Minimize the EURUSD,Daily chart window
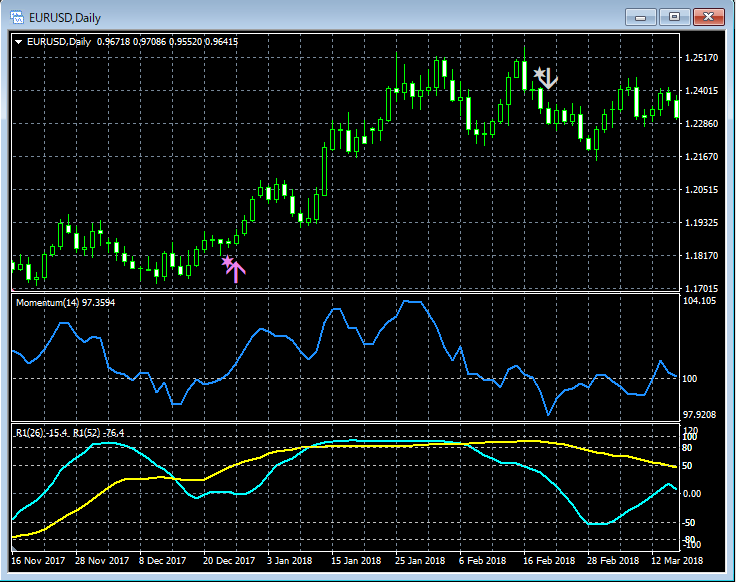The width and height of the screenshot is (737, 582). click(641, 16)
